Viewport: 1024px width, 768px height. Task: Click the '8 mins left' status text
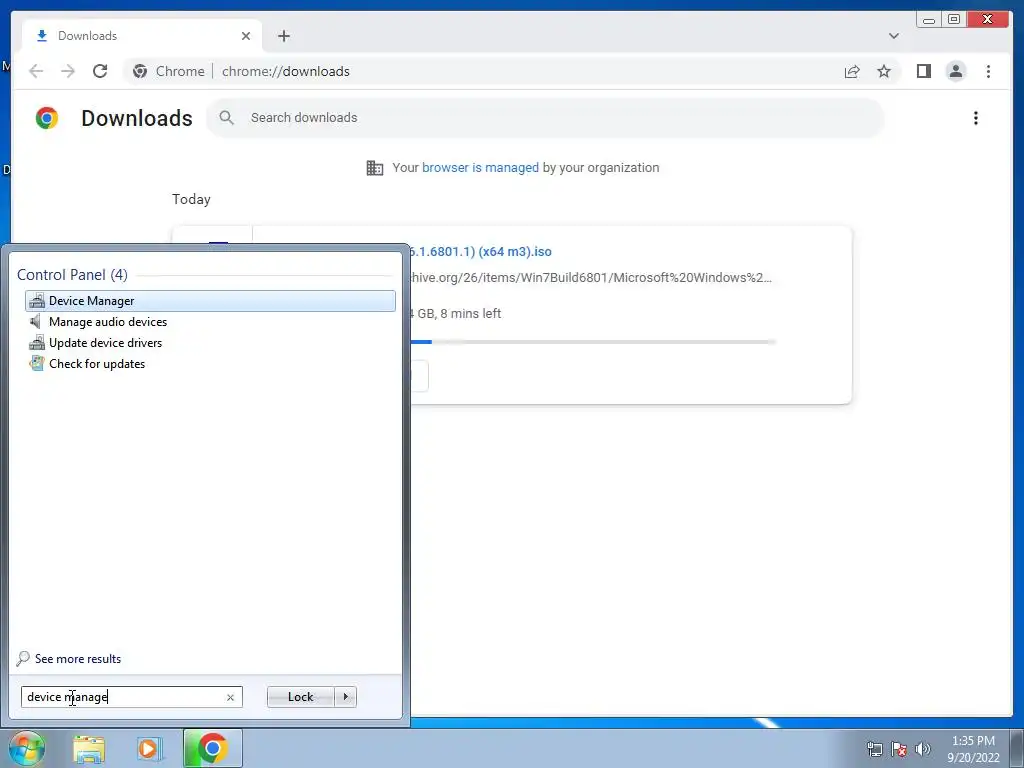point(470,313)
